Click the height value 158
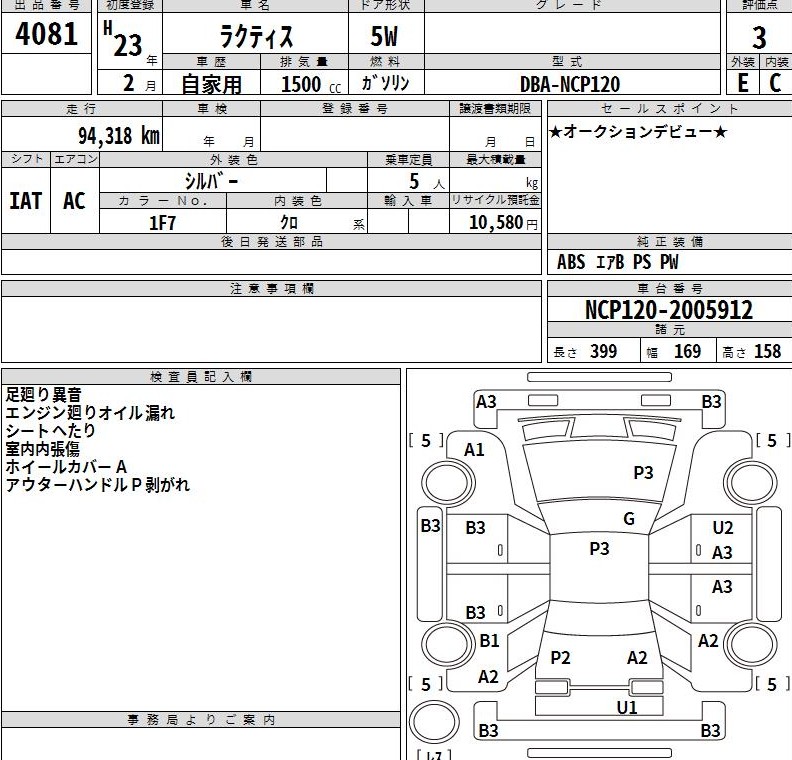Screen dimensions: 792x760 [x=767, y=351]
